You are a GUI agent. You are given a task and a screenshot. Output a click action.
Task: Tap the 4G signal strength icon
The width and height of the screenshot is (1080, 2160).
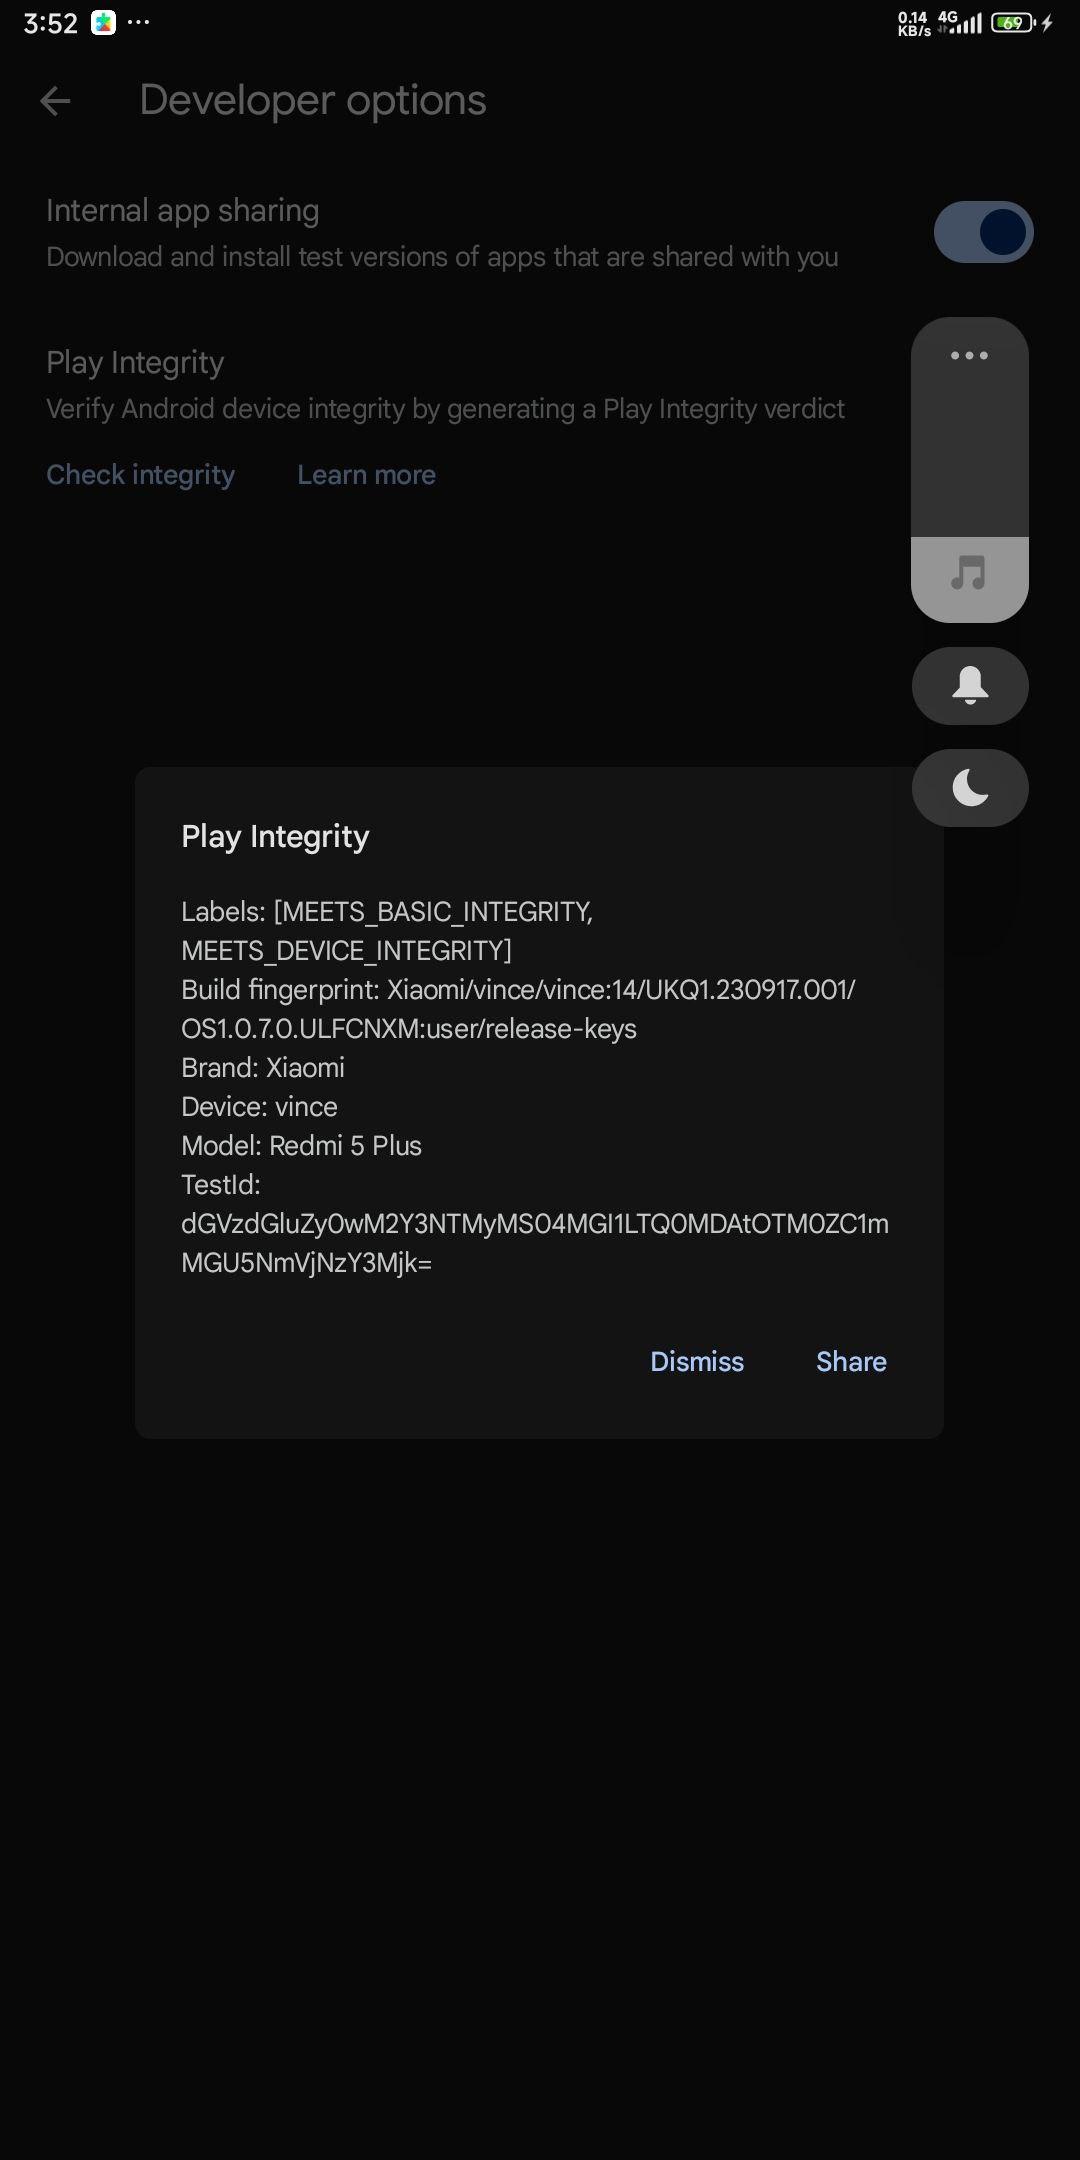(959, 23)
